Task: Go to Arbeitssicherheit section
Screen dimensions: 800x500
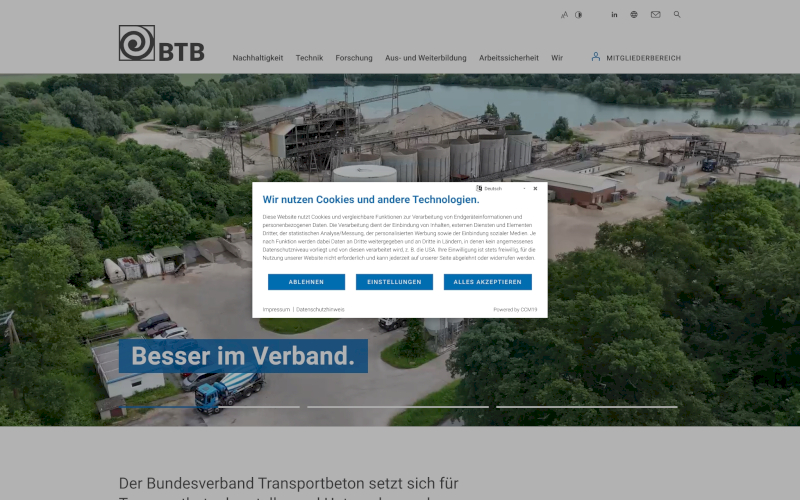Action: point(509,58)
